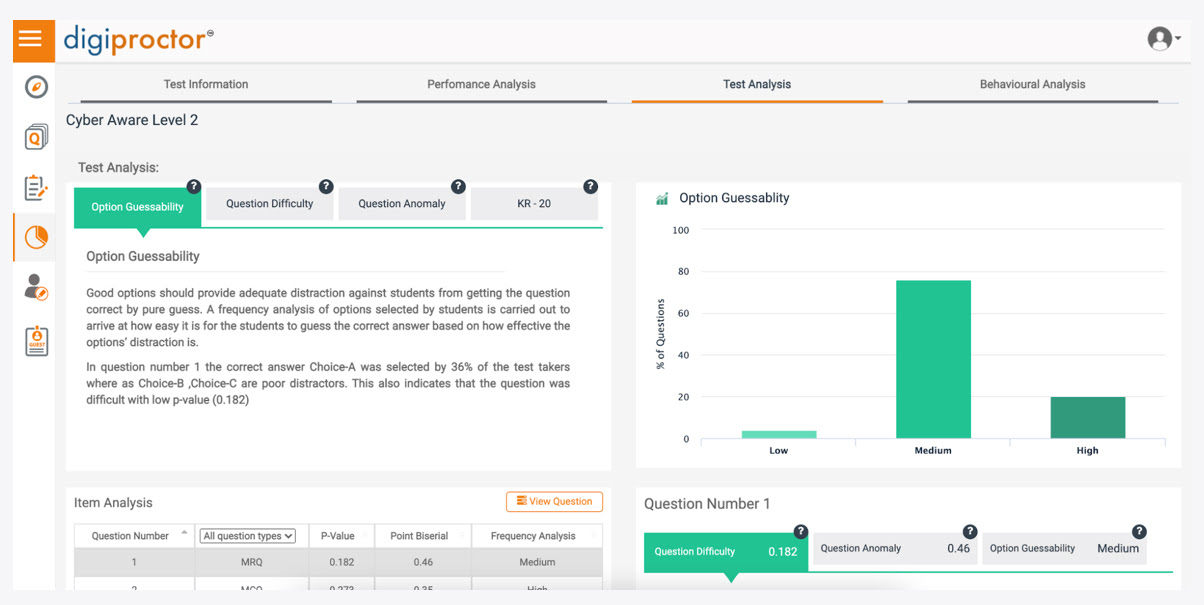Click the View Question button
This screenshot has height=605, width=1204.
click(554, 502)
